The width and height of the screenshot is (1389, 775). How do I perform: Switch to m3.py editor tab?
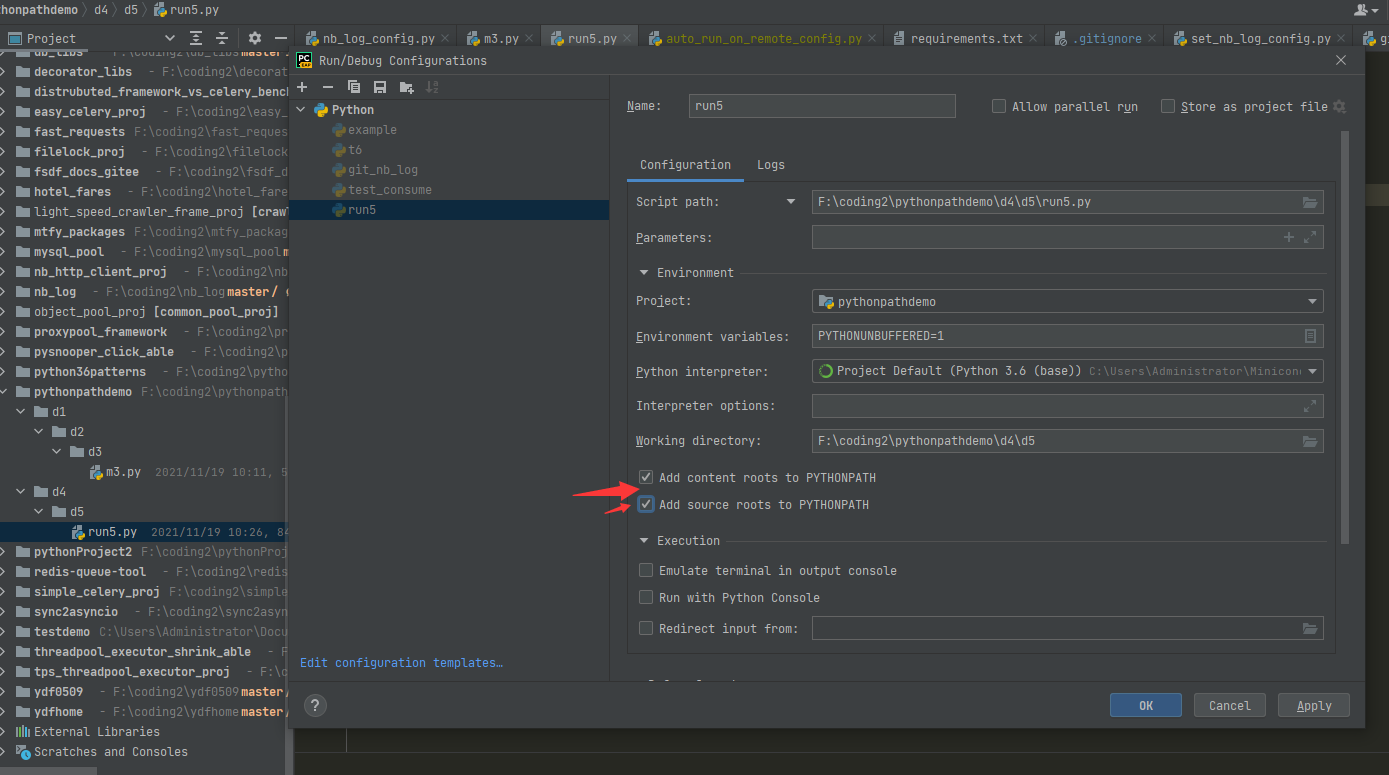[501, 39]
